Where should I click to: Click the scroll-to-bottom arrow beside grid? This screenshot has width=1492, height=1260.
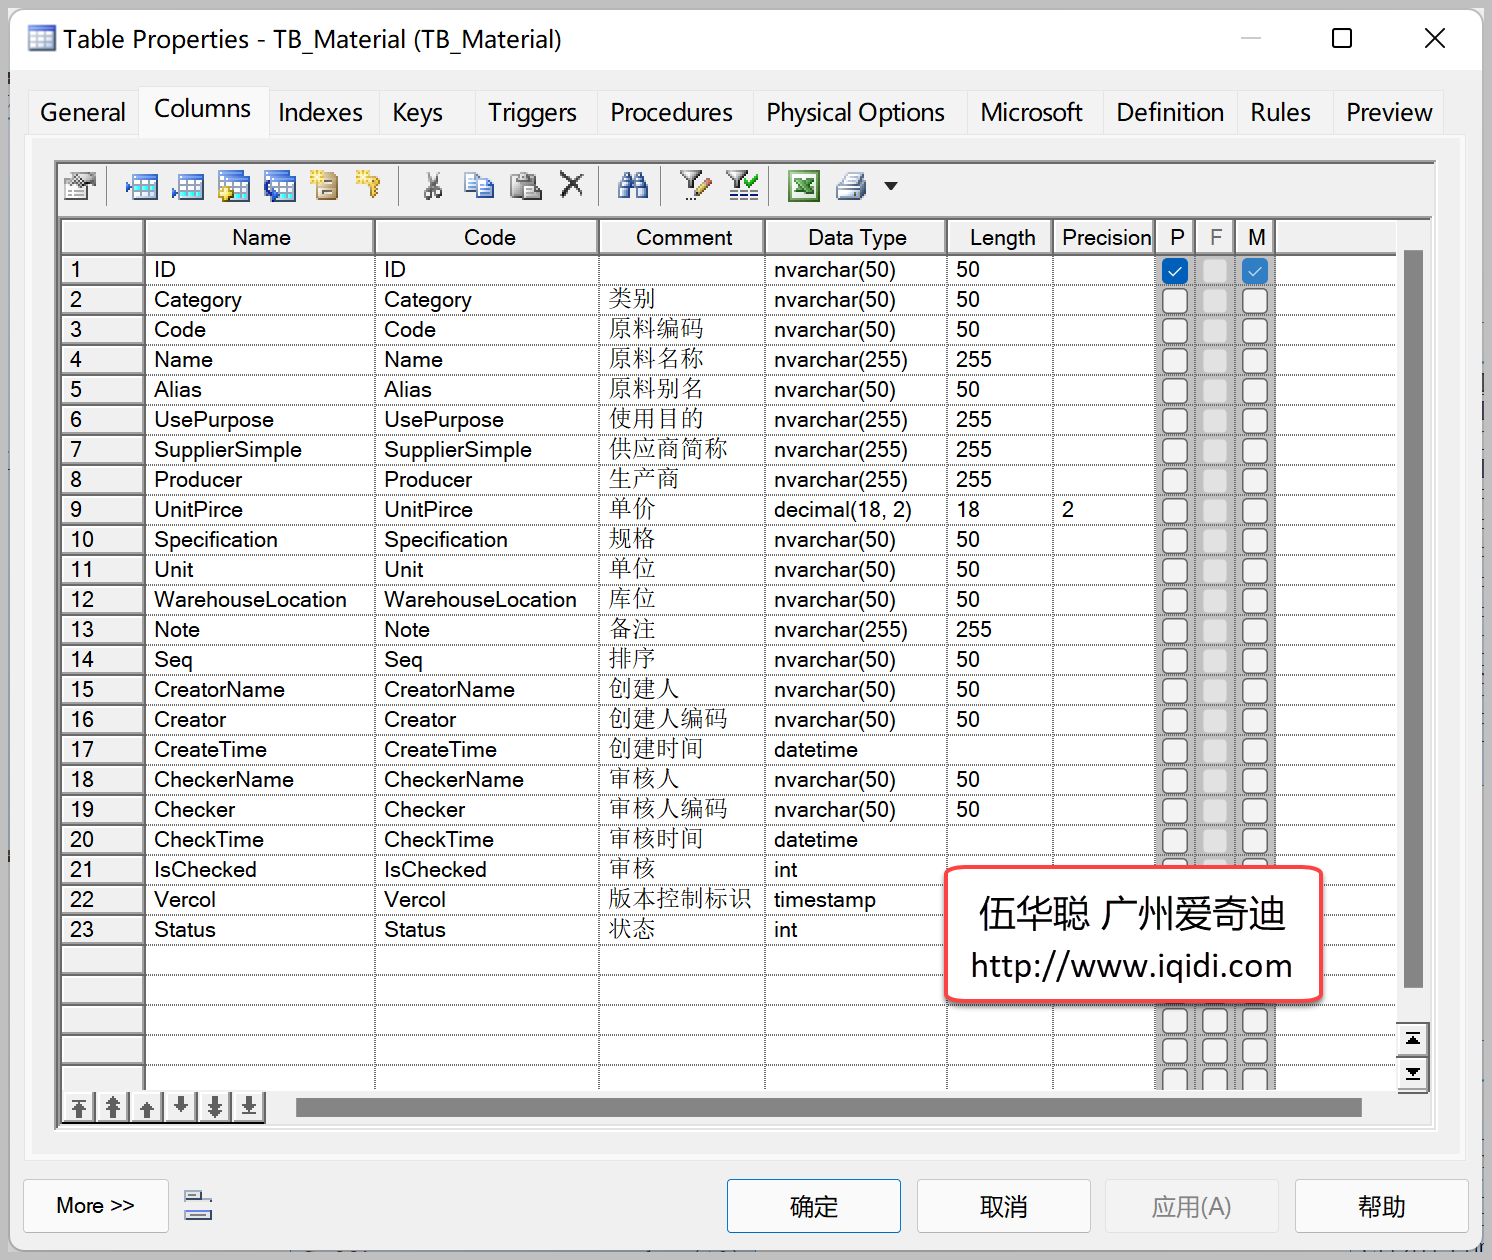tap(1412, 1074)
